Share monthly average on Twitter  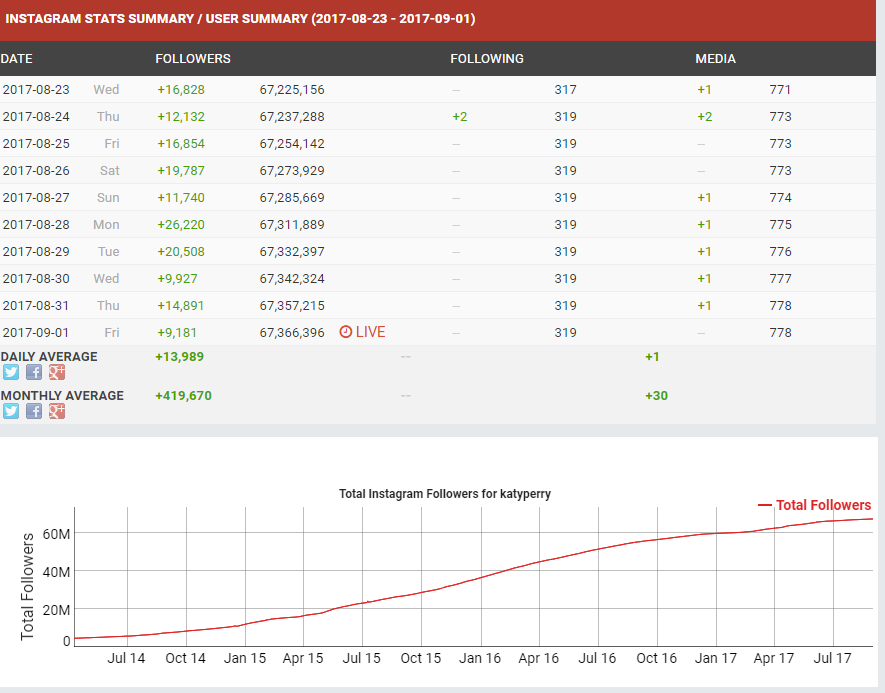tap(11, 411)
